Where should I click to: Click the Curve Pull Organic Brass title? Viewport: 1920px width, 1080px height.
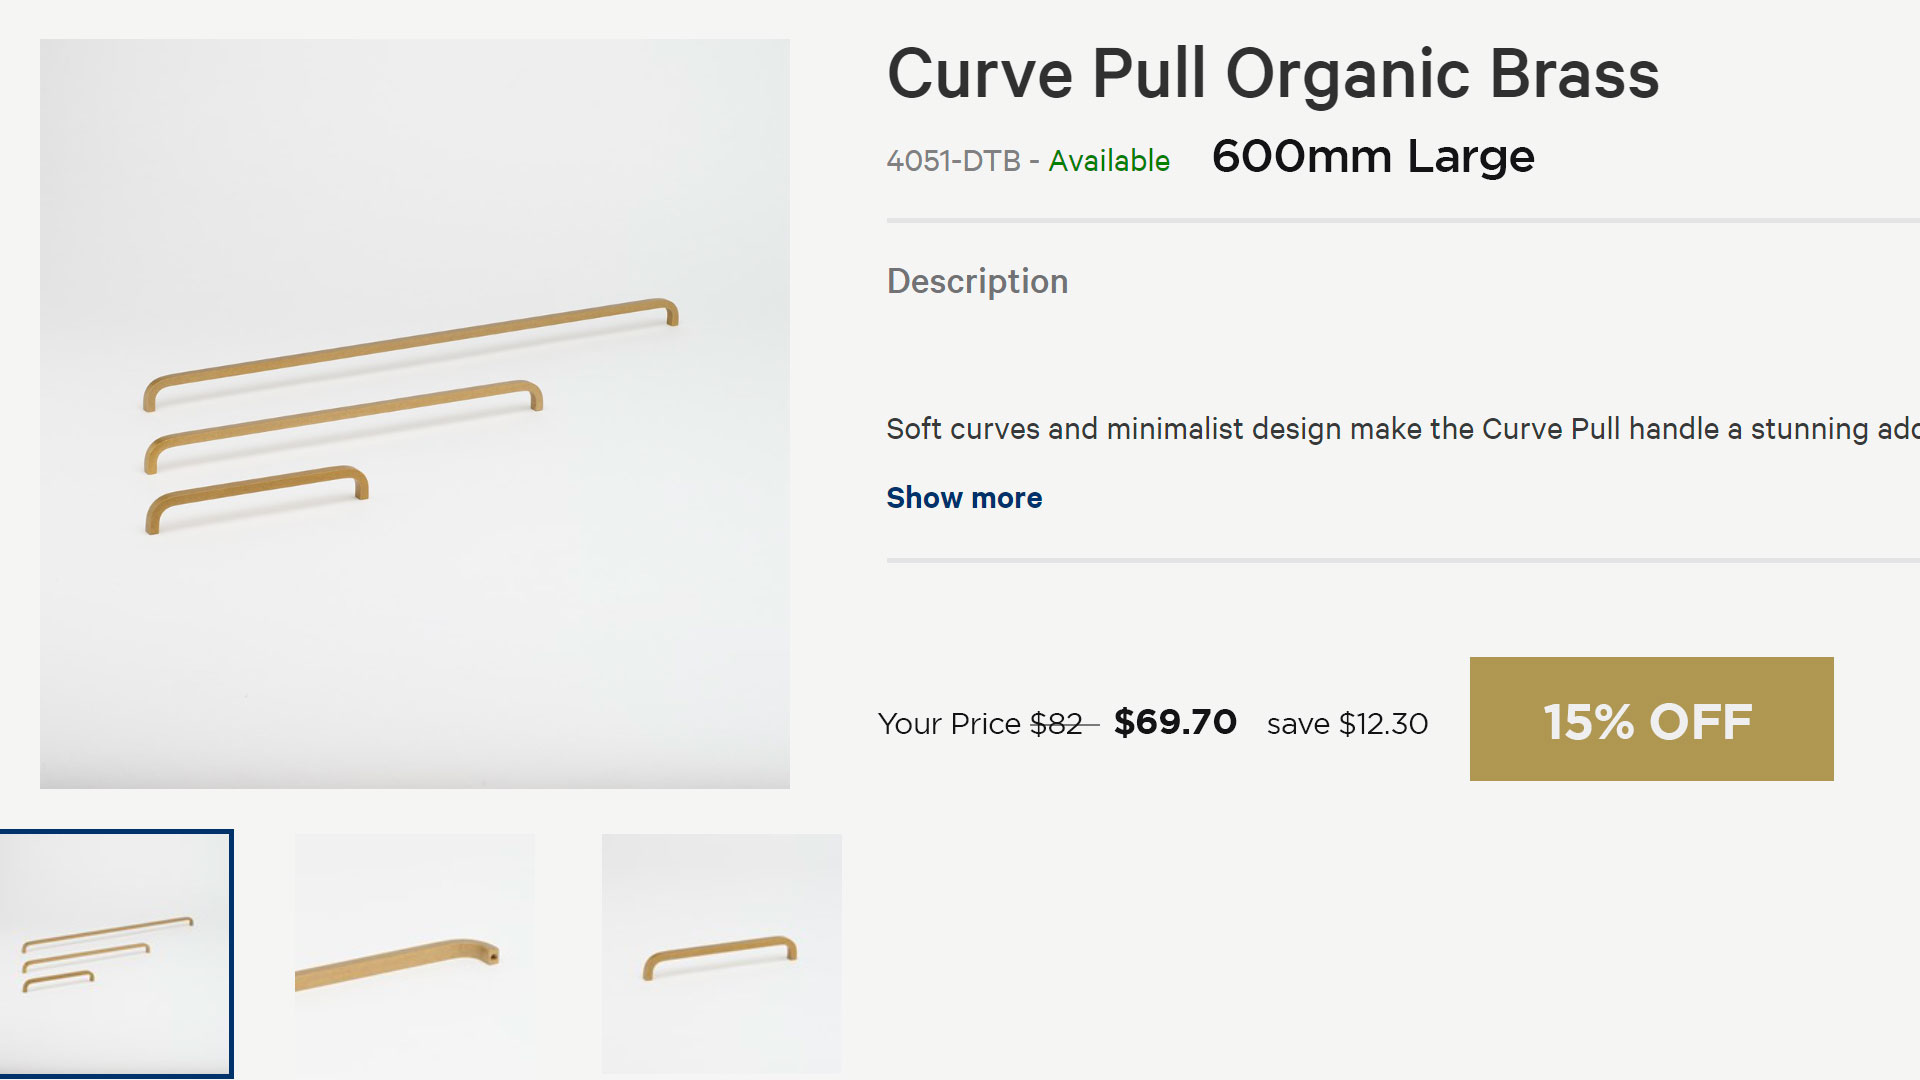click(x=1272, y=74)
